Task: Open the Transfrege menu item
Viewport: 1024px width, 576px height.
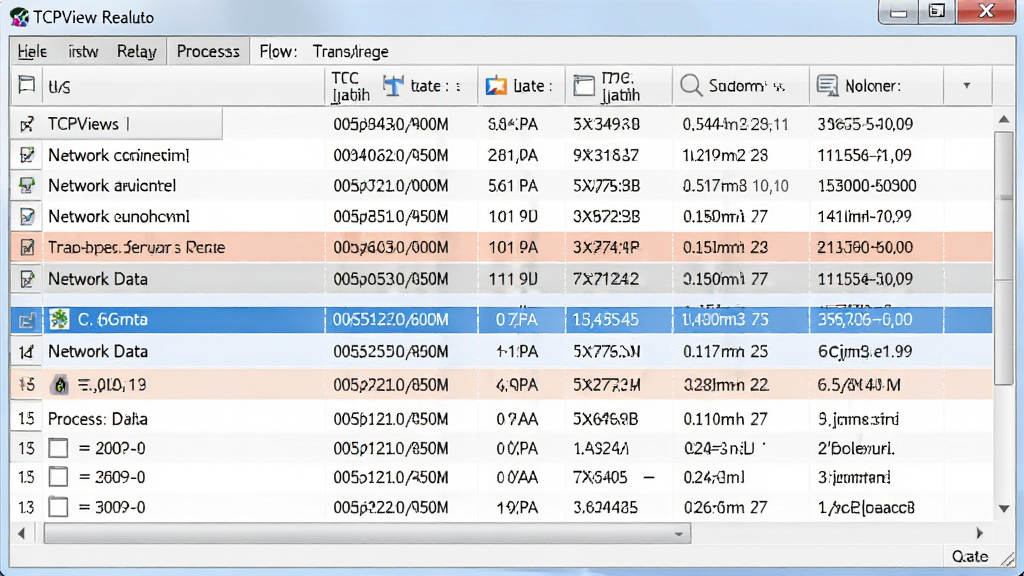Action: (x=350, y=52)
